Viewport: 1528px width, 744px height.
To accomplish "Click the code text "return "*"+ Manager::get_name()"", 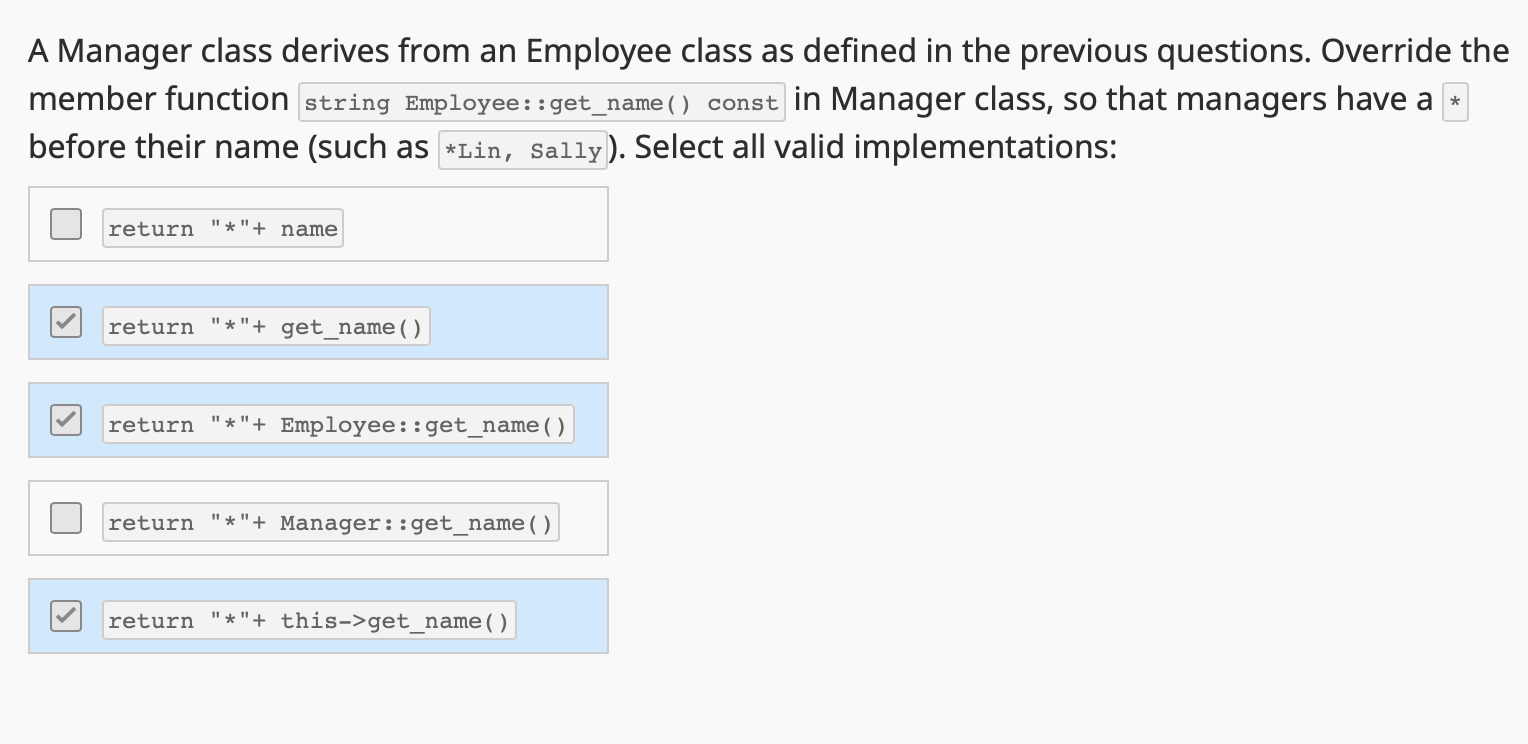I will coord(330,522).
